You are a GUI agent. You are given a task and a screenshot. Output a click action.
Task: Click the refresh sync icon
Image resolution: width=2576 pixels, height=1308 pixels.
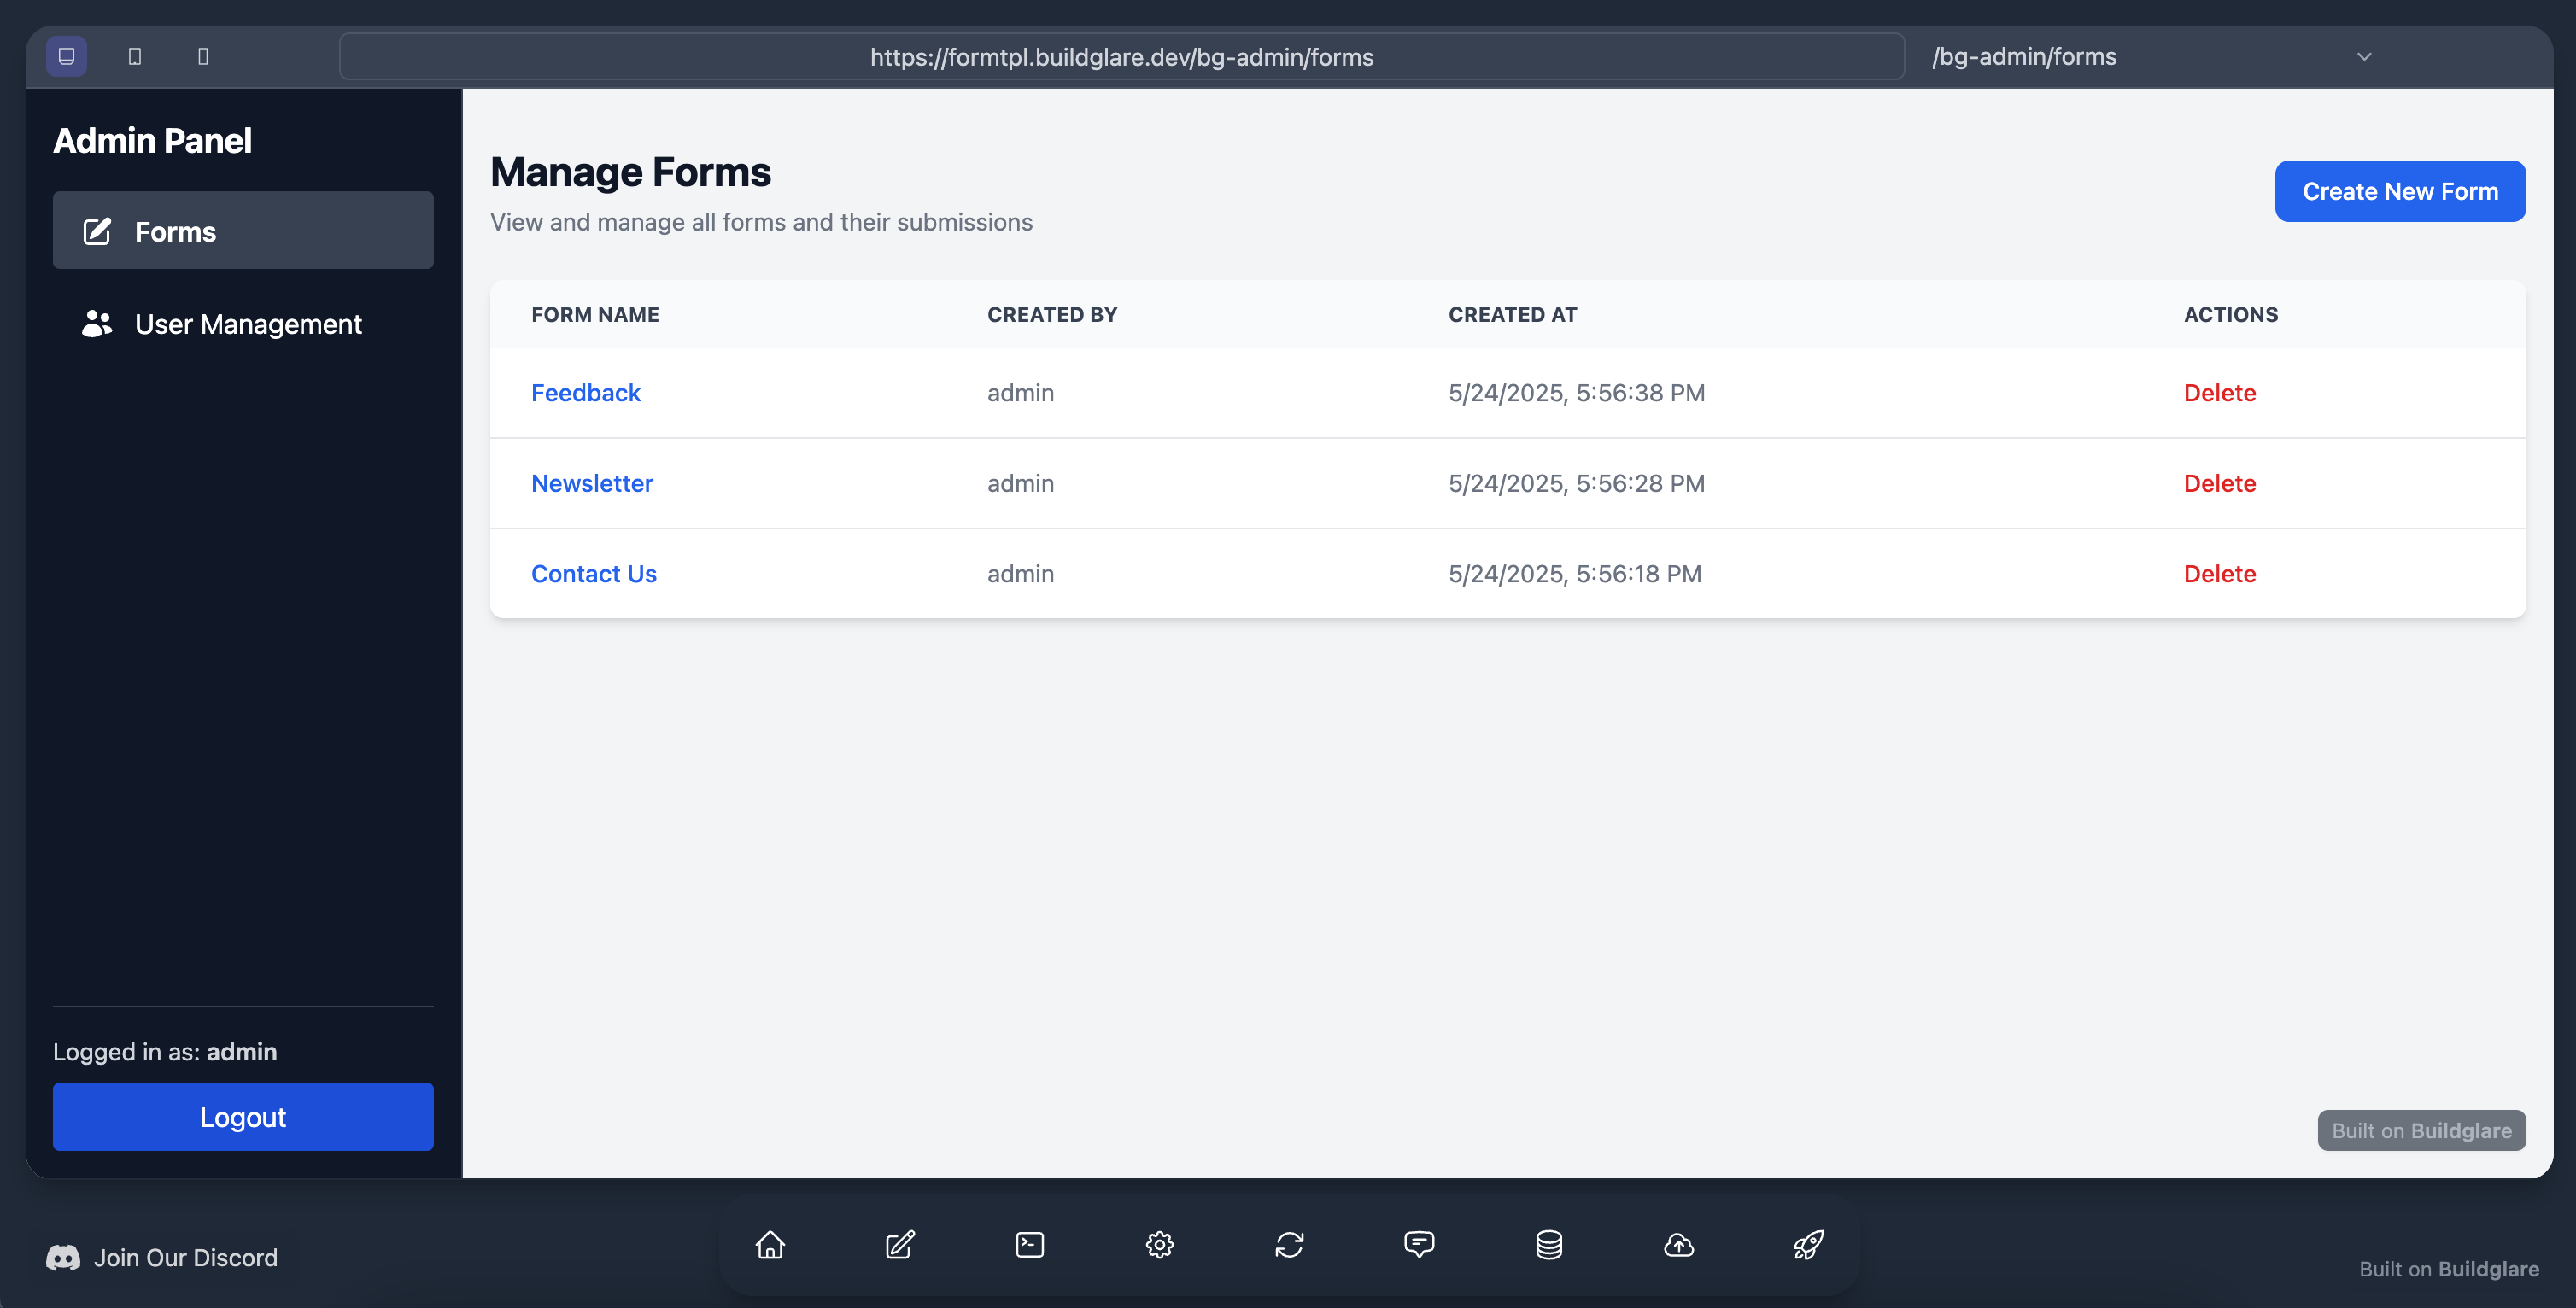[x=1289, y=1244]
